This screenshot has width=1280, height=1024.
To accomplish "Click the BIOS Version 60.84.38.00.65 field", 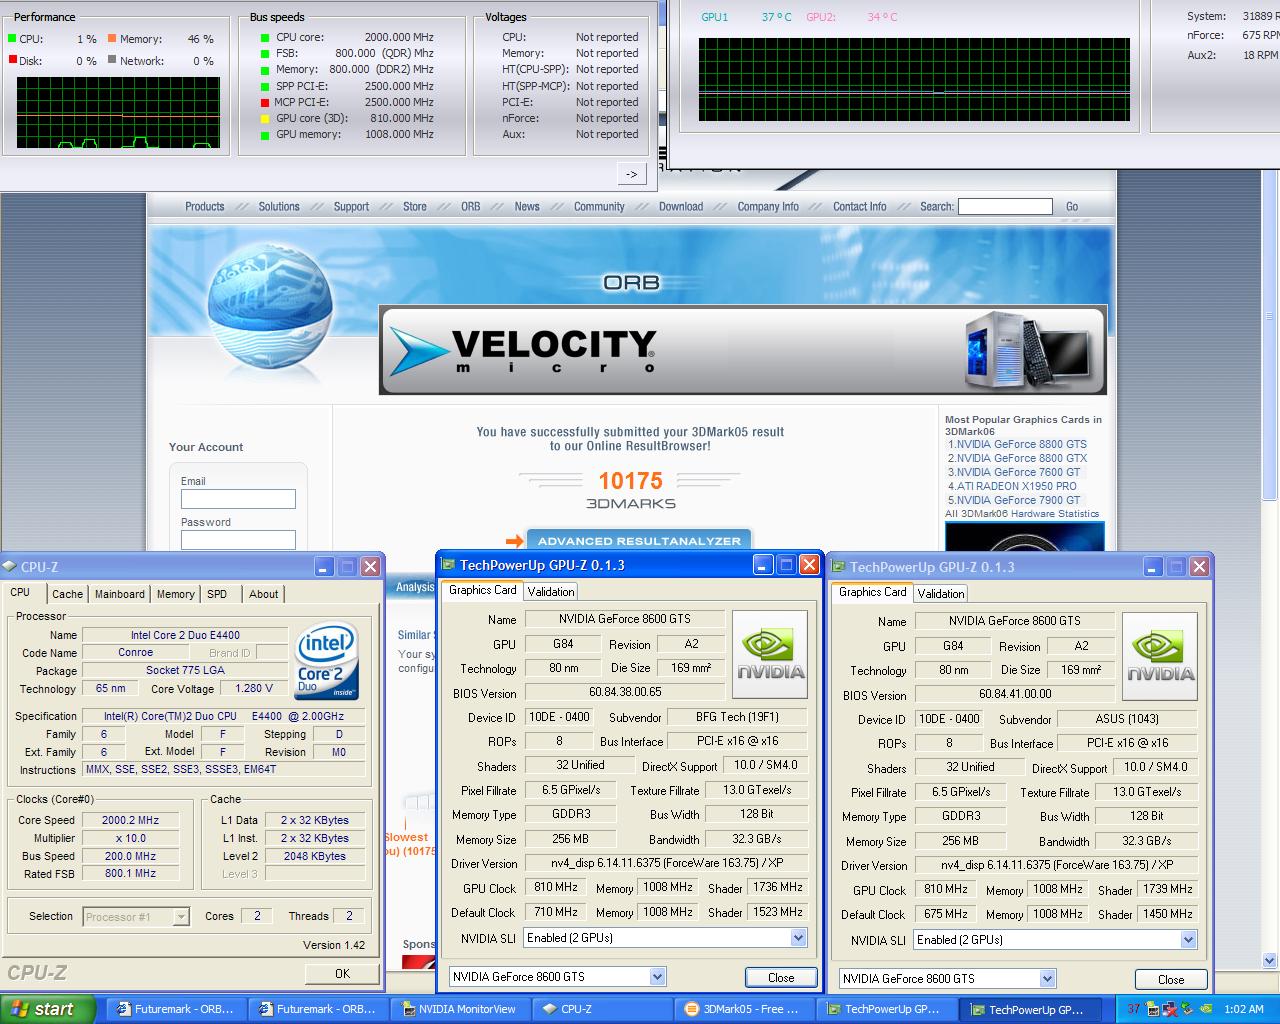I will pyautogui.click(x=624, y=692).
